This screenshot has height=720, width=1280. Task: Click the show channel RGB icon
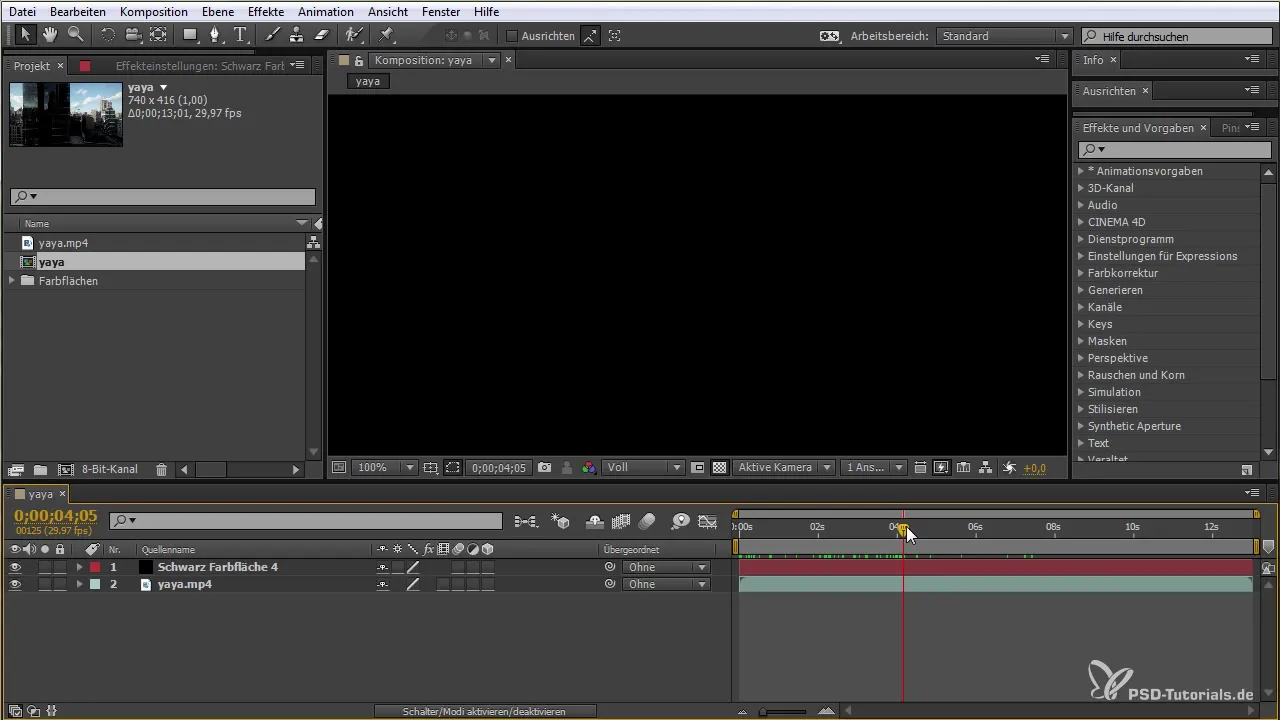(589, 467)
